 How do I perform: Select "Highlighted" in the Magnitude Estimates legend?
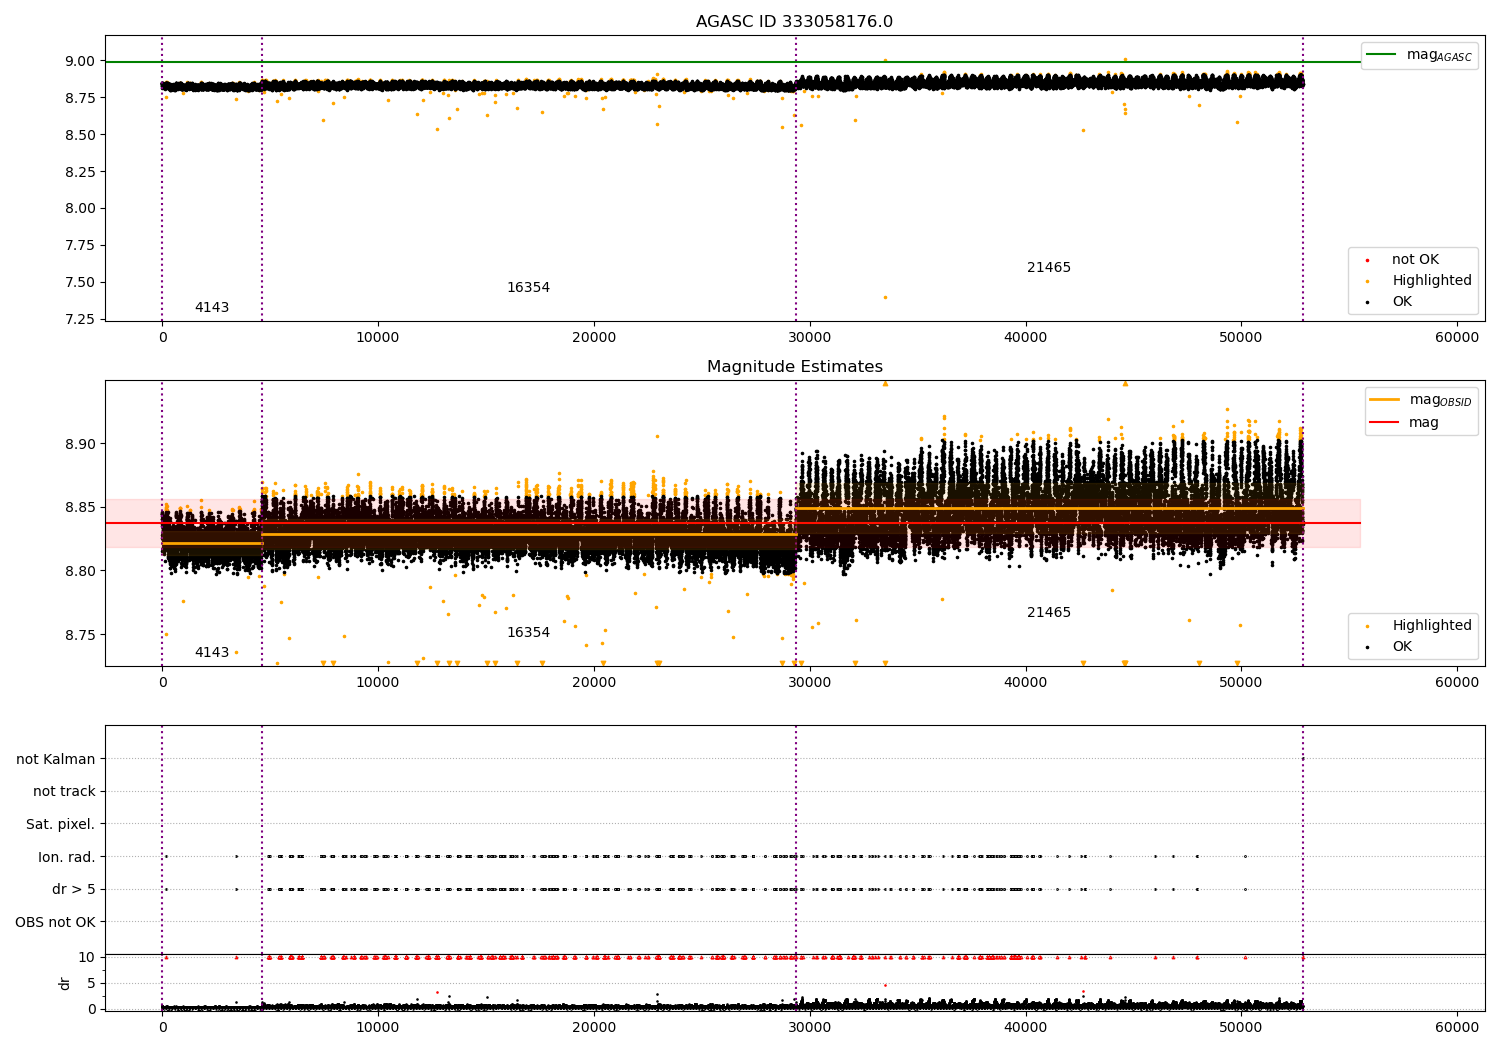point(1432,626)
